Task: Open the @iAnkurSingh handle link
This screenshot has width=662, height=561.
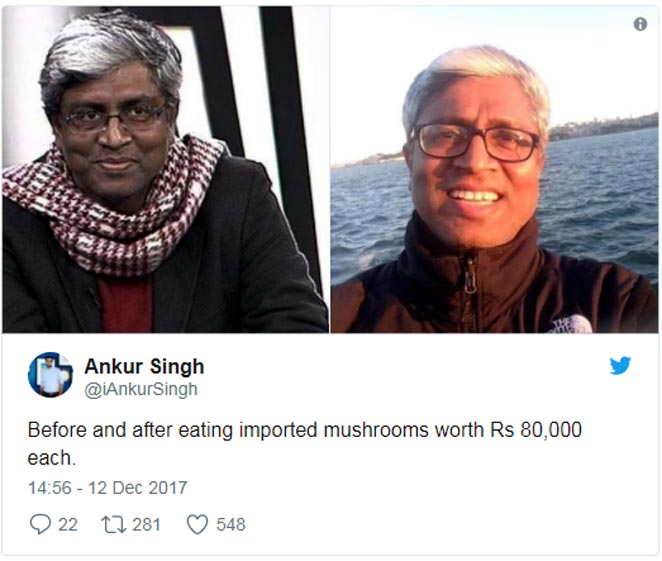Action: 141,389
